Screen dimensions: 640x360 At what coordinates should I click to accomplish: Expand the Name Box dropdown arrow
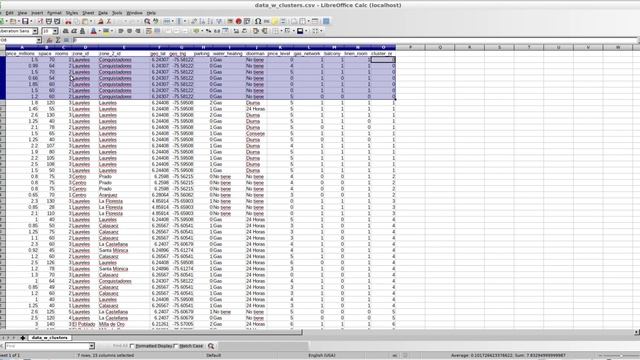coord(39,40)
